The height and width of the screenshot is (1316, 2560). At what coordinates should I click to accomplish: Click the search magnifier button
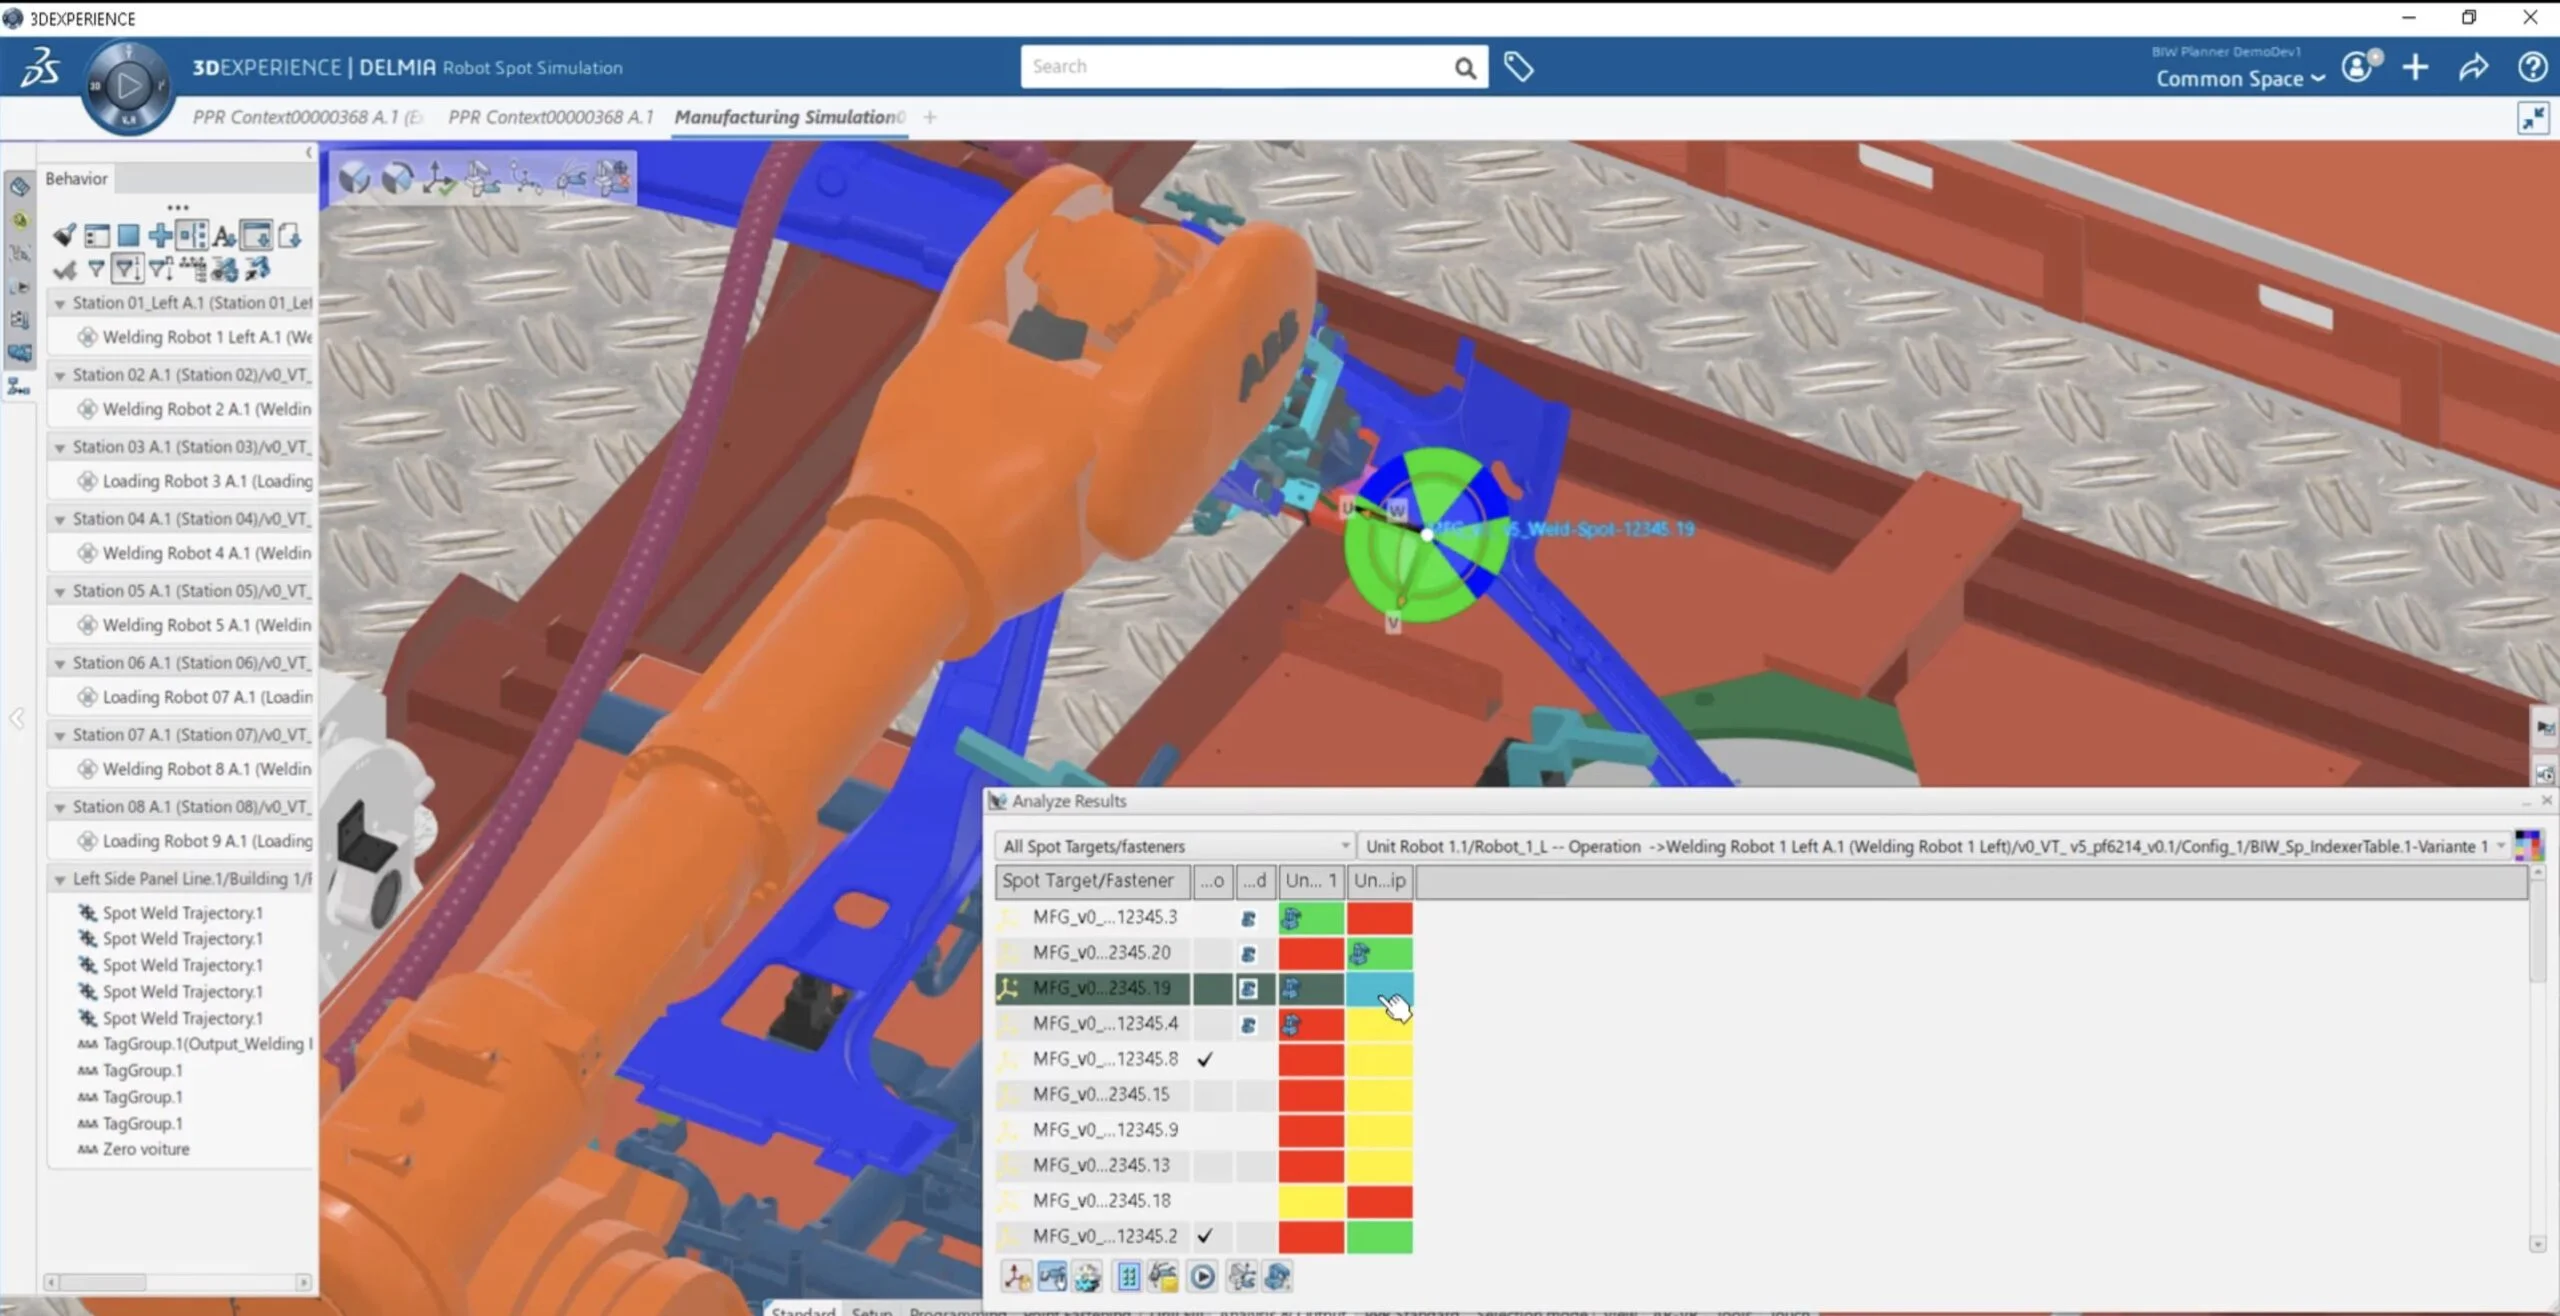[1464, 67]
